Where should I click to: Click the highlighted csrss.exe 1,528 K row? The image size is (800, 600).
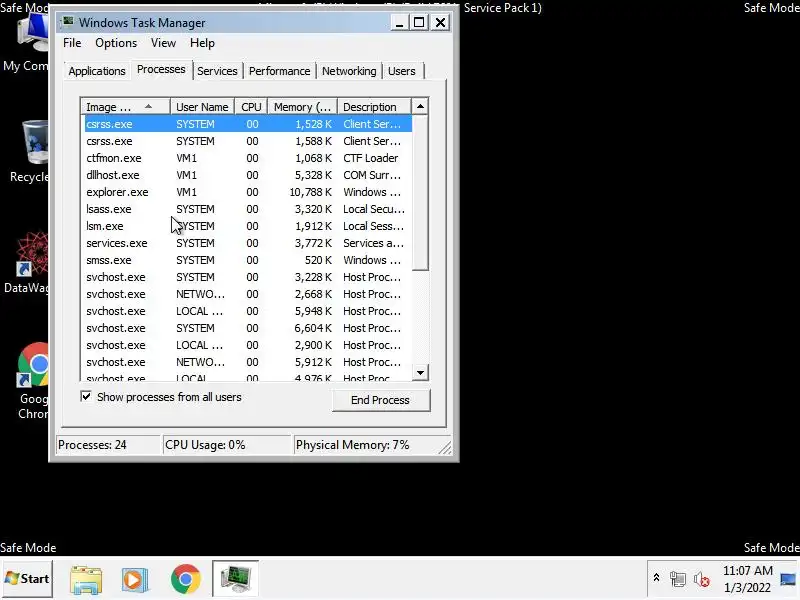tap(248, 124)
